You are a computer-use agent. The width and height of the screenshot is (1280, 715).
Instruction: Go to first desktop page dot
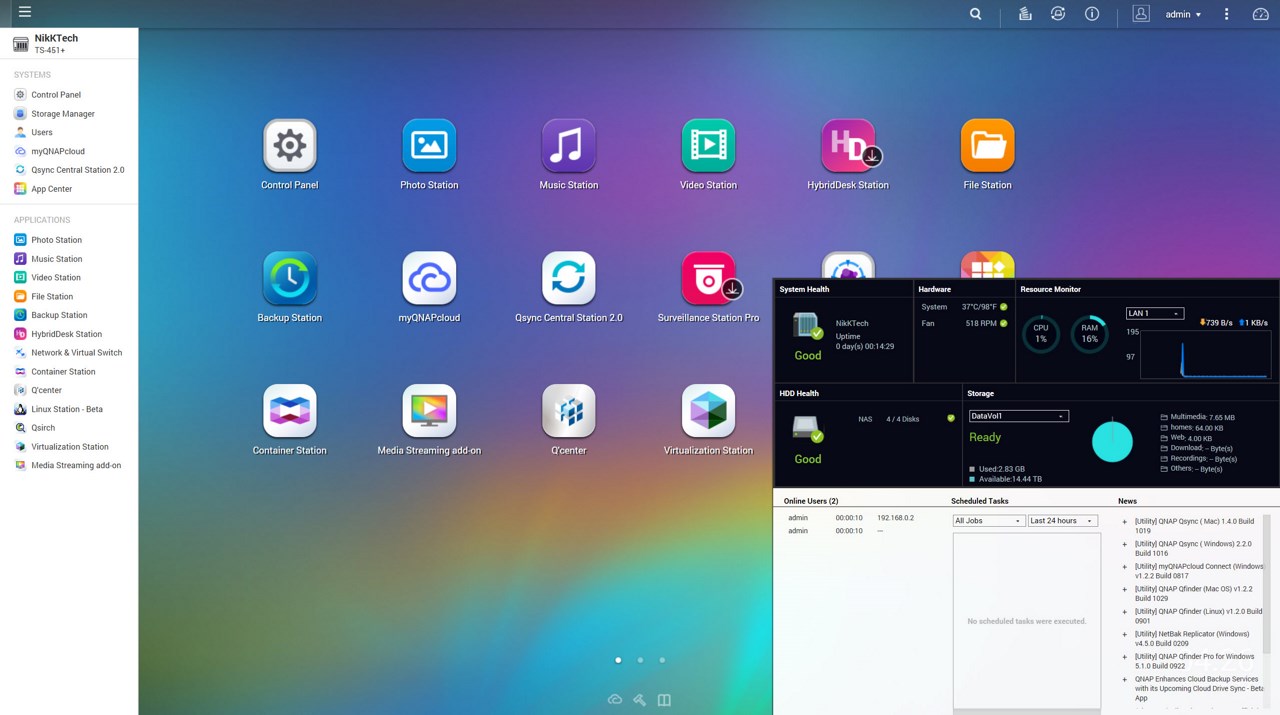pyautogui.click(x=618, y=660)
